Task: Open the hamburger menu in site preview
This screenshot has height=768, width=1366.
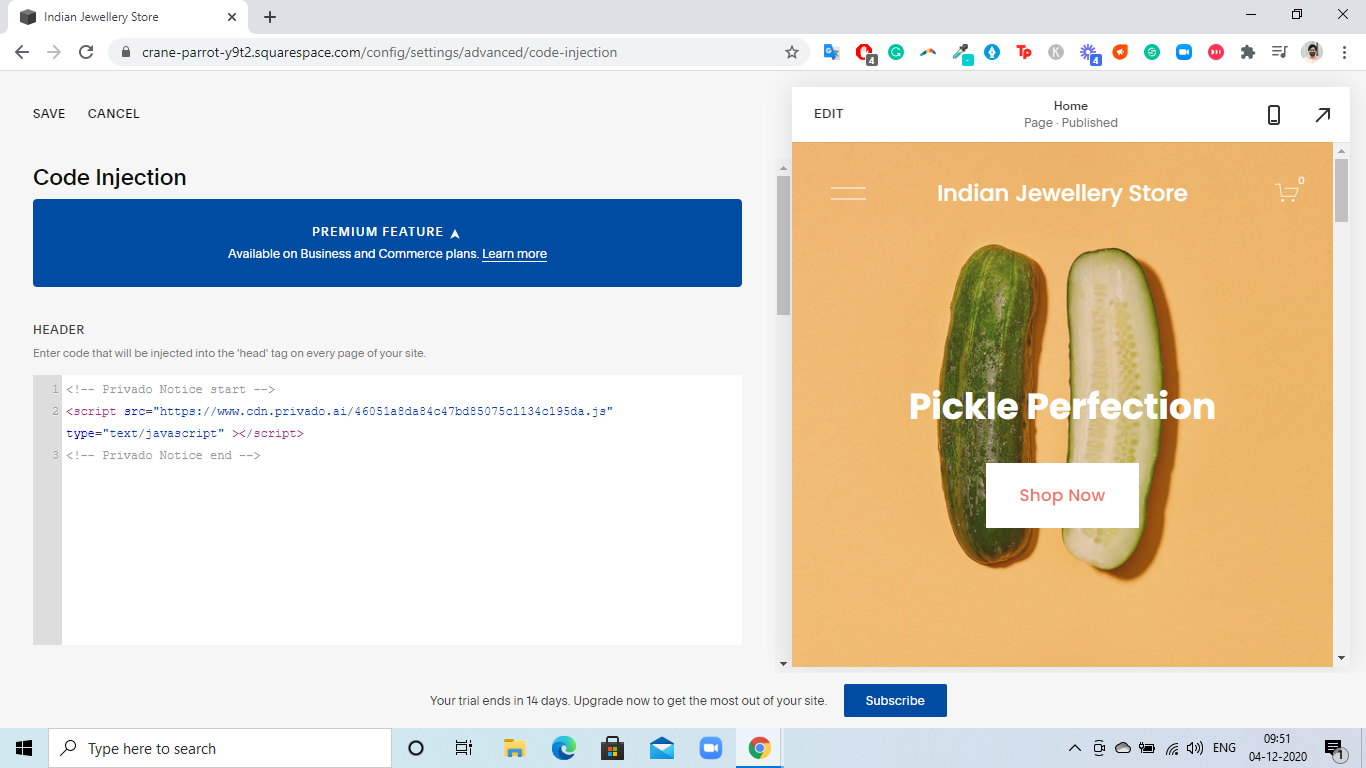Action: tap(848, 193)
